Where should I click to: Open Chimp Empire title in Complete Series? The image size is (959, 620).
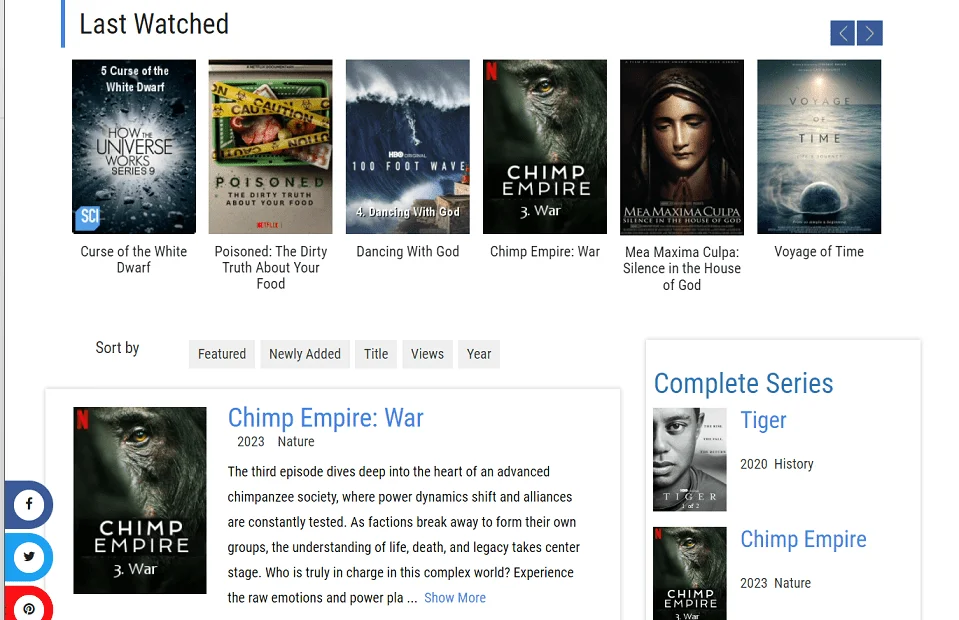tap(804, 539)
